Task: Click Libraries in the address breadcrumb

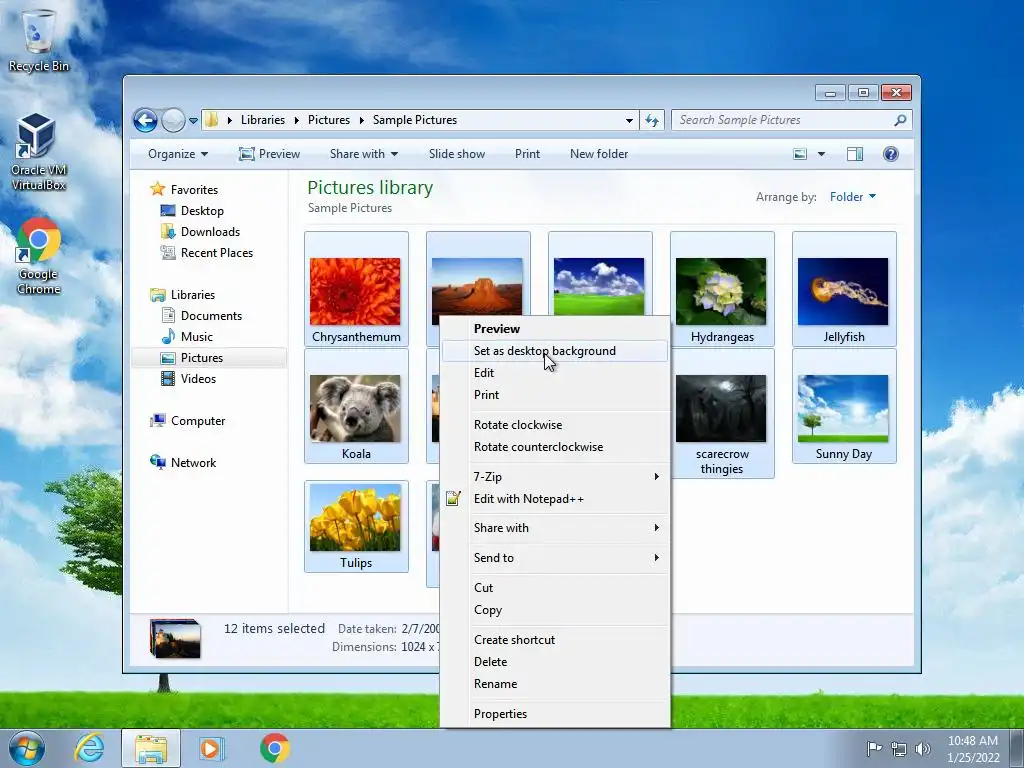Action: [263, 120]
